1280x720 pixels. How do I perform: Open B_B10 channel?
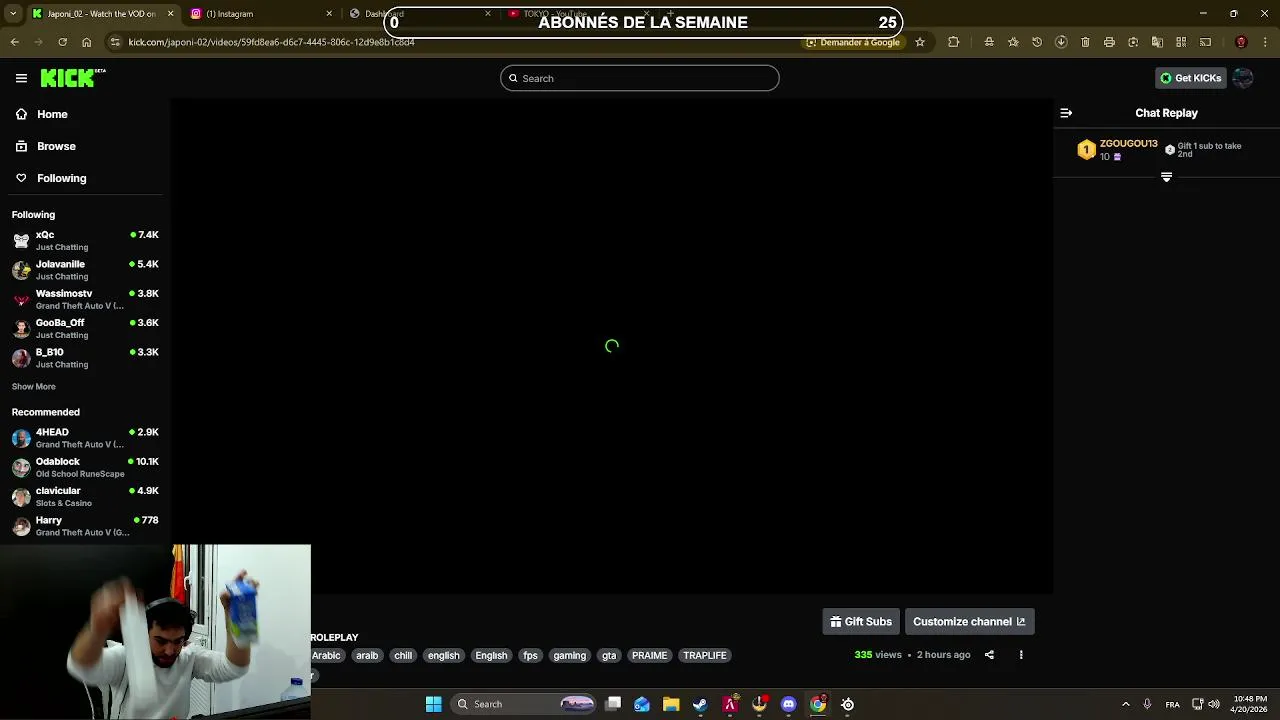pos(85,358)
